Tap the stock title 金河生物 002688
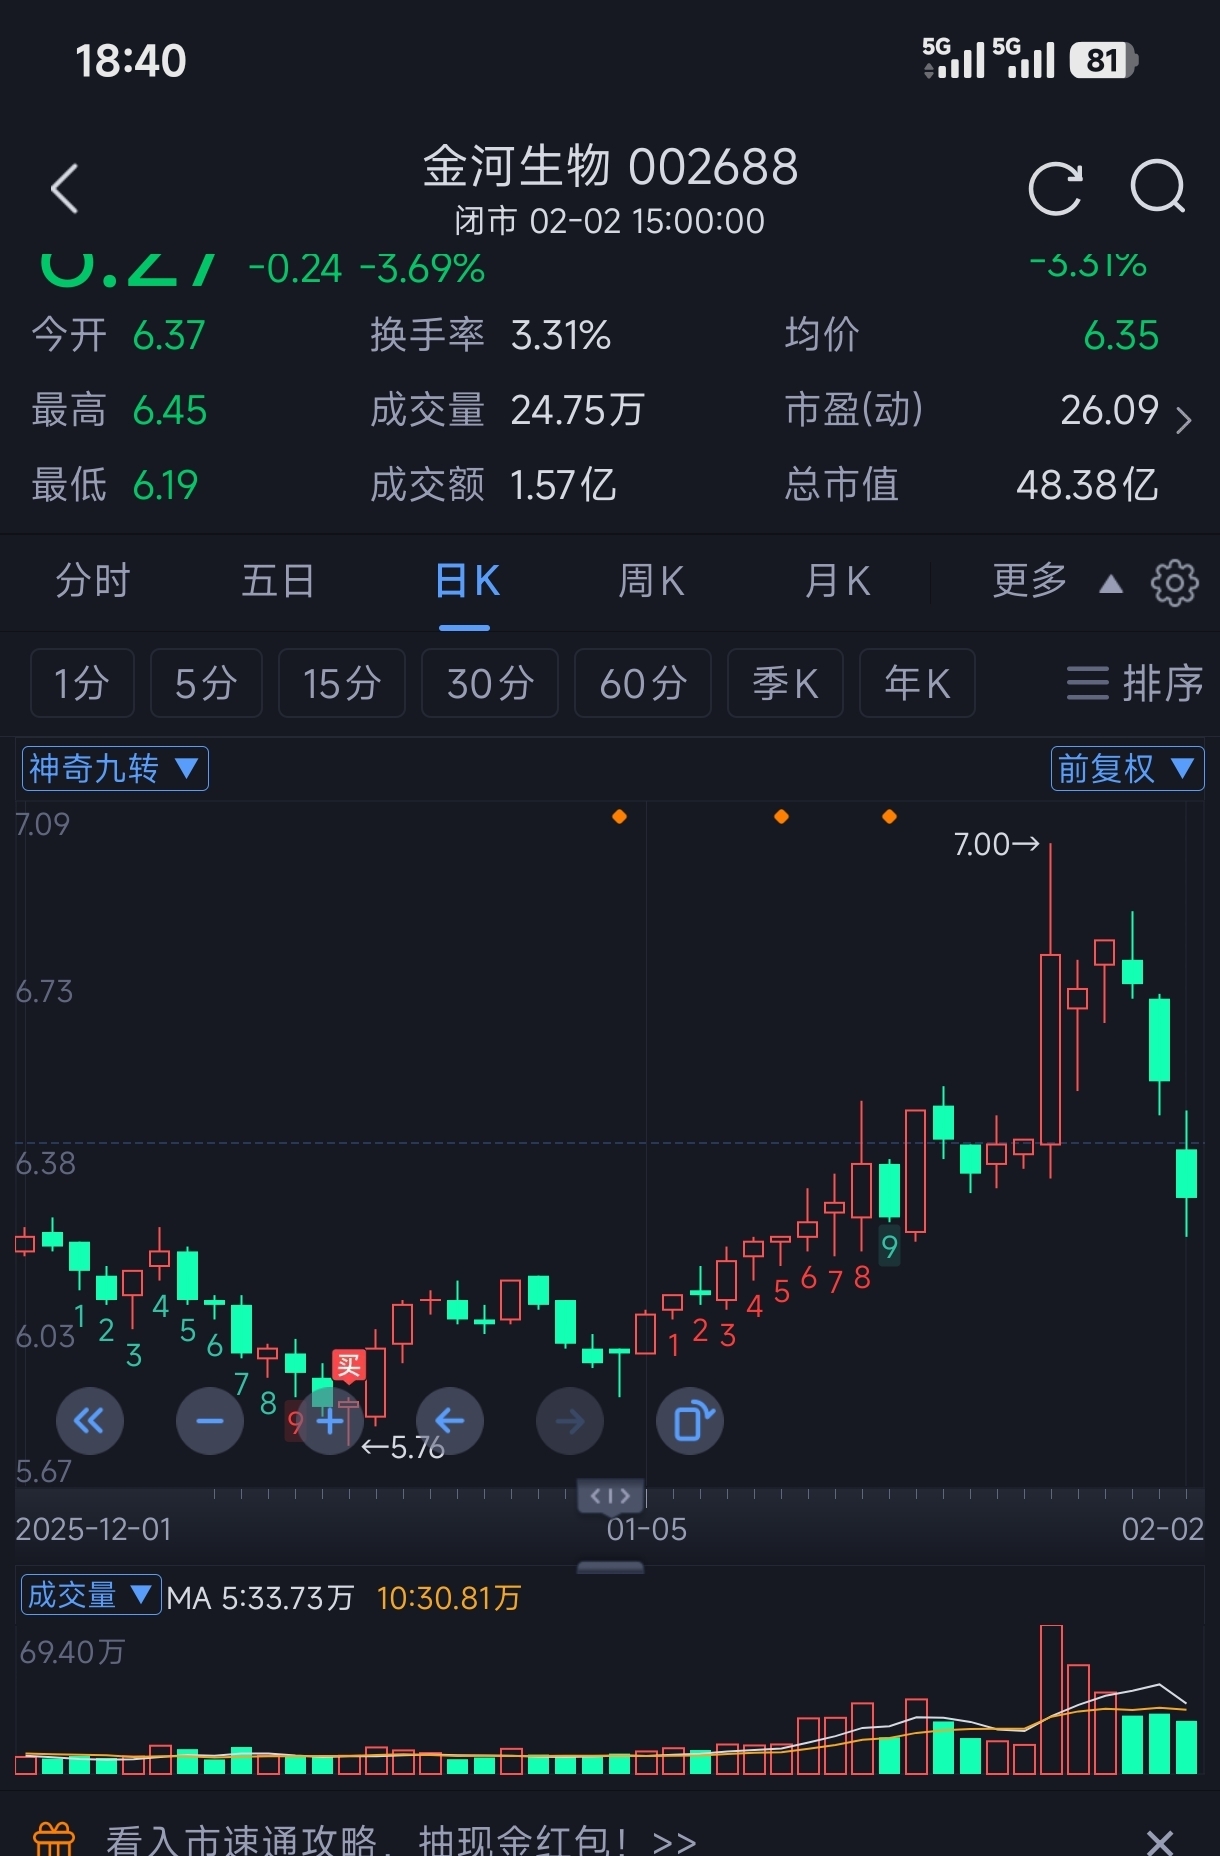 [x=610, y=167]
